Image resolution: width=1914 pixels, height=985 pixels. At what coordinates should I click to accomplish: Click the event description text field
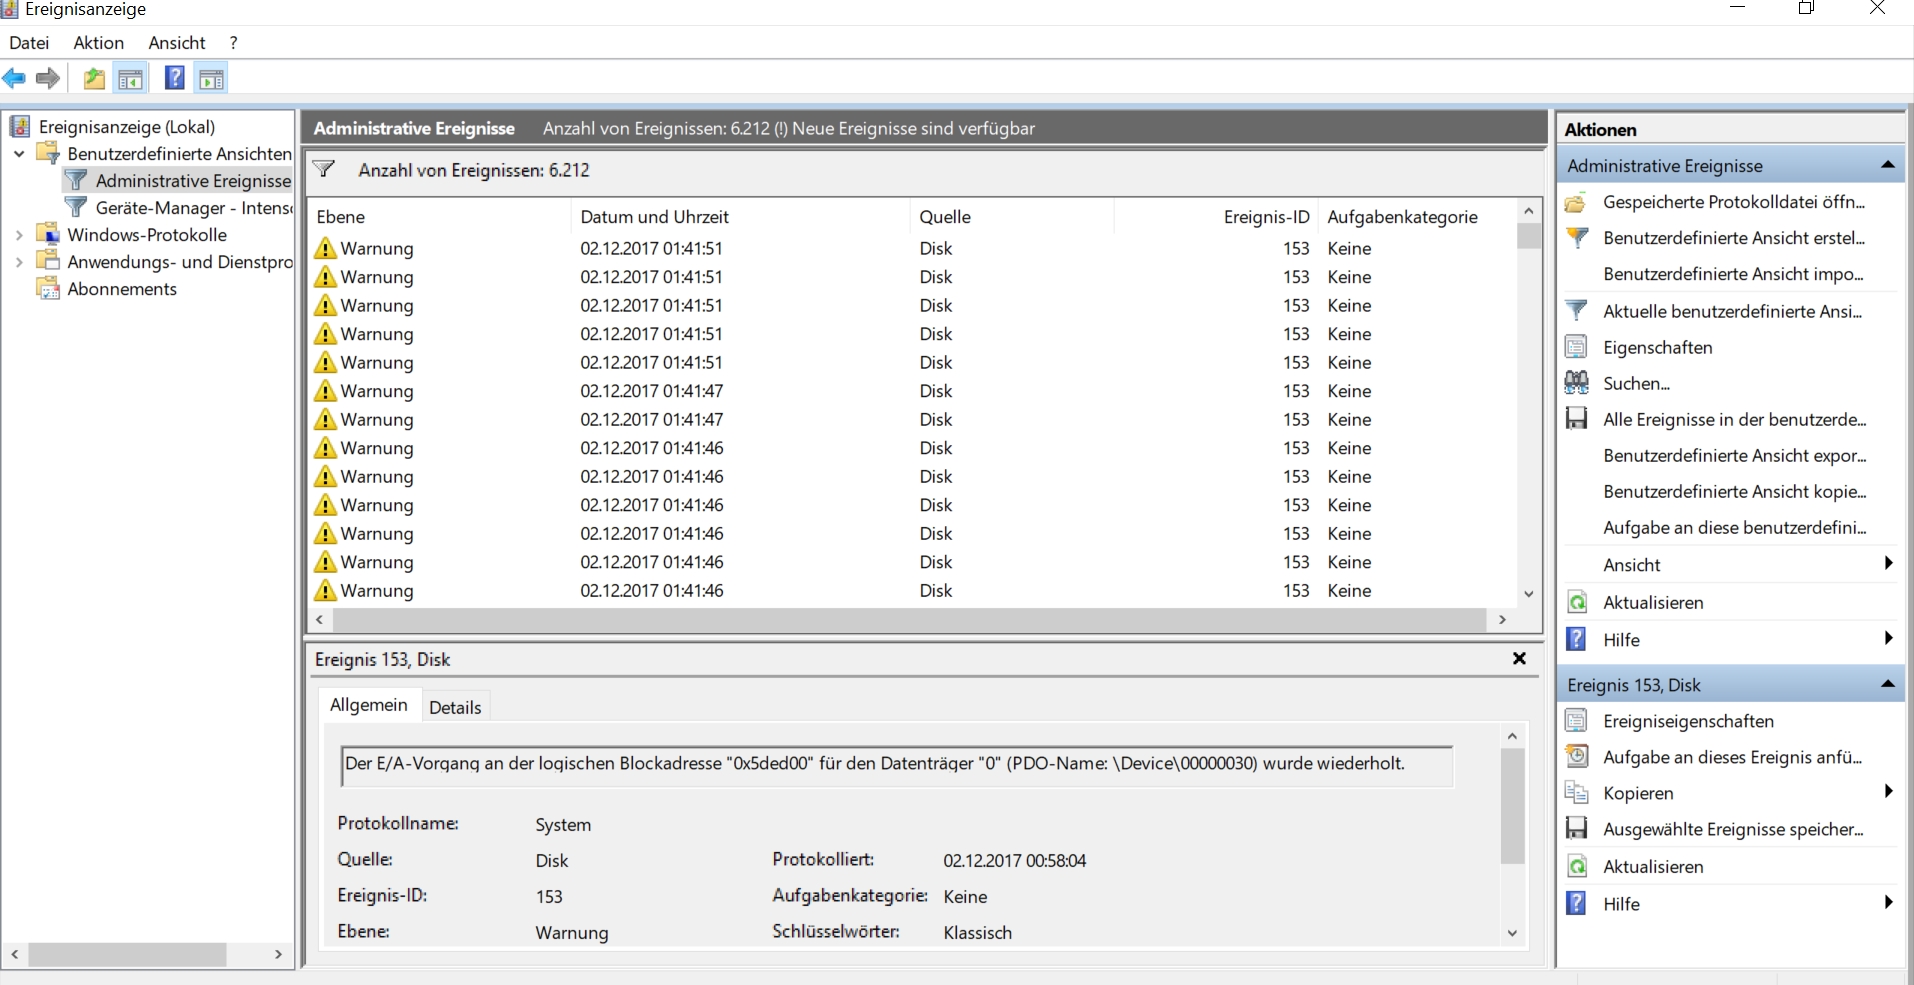pos(896,765)
